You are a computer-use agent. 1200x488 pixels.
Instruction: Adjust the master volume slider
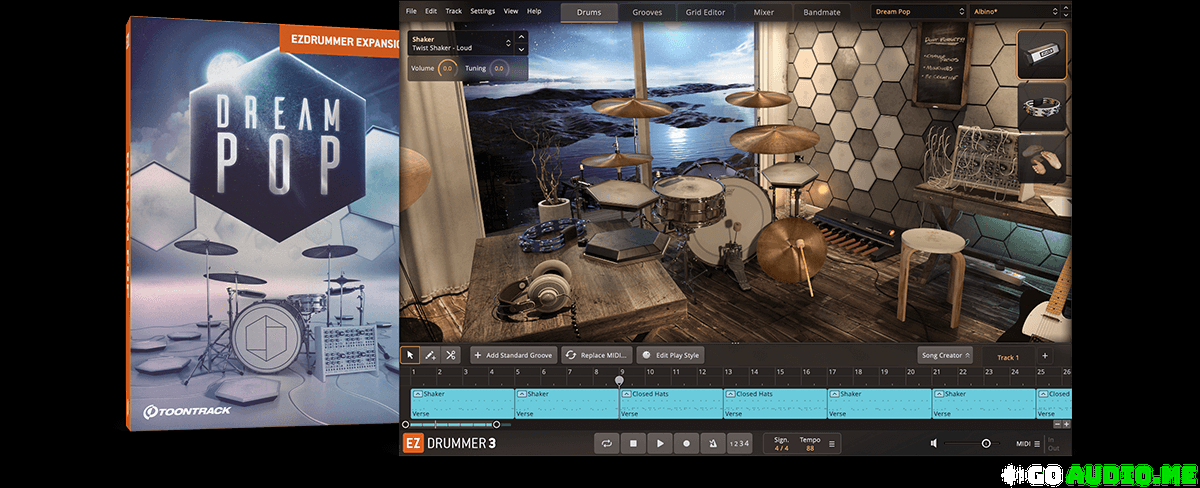pyautogui.click(x=985, y=443)
